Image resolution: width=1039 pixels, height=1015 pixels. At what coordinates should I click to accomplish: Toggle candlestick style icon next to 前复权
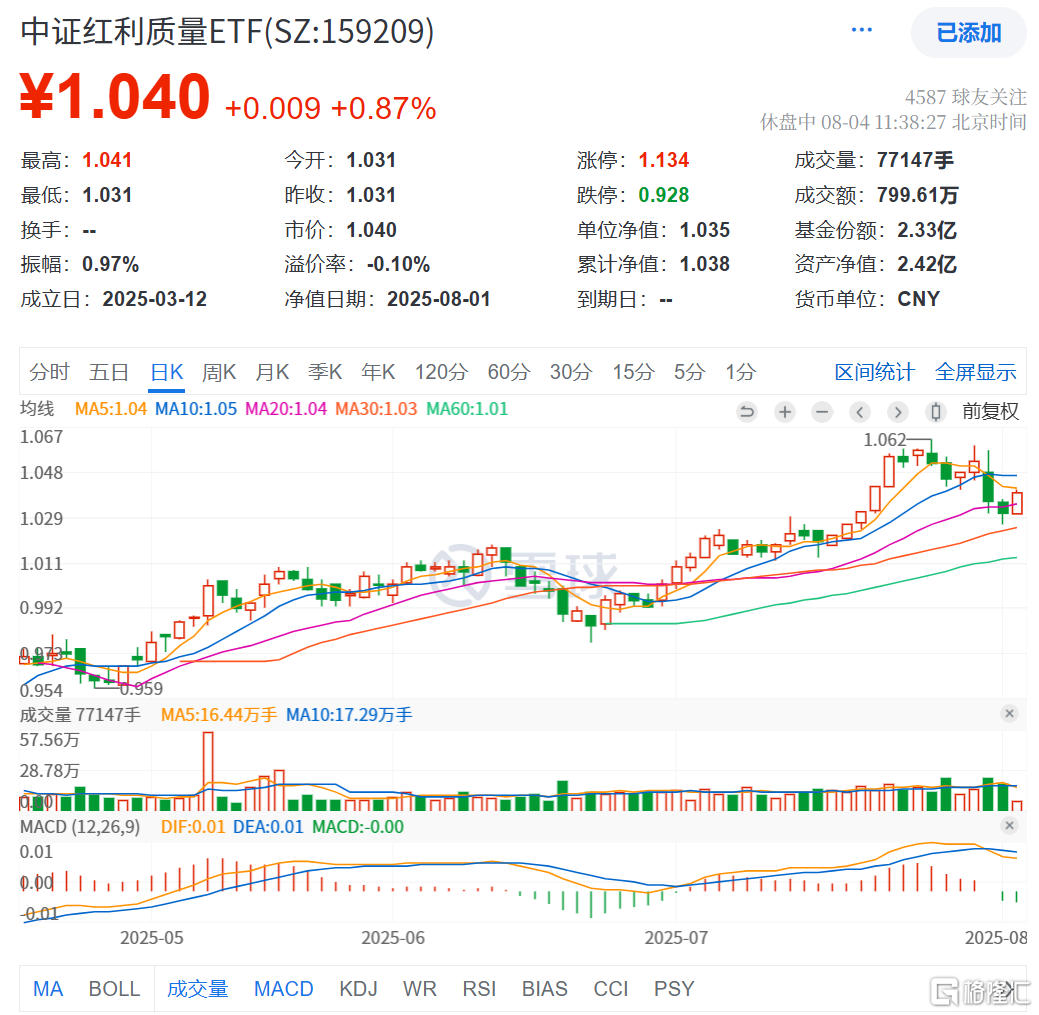(935, 412)
